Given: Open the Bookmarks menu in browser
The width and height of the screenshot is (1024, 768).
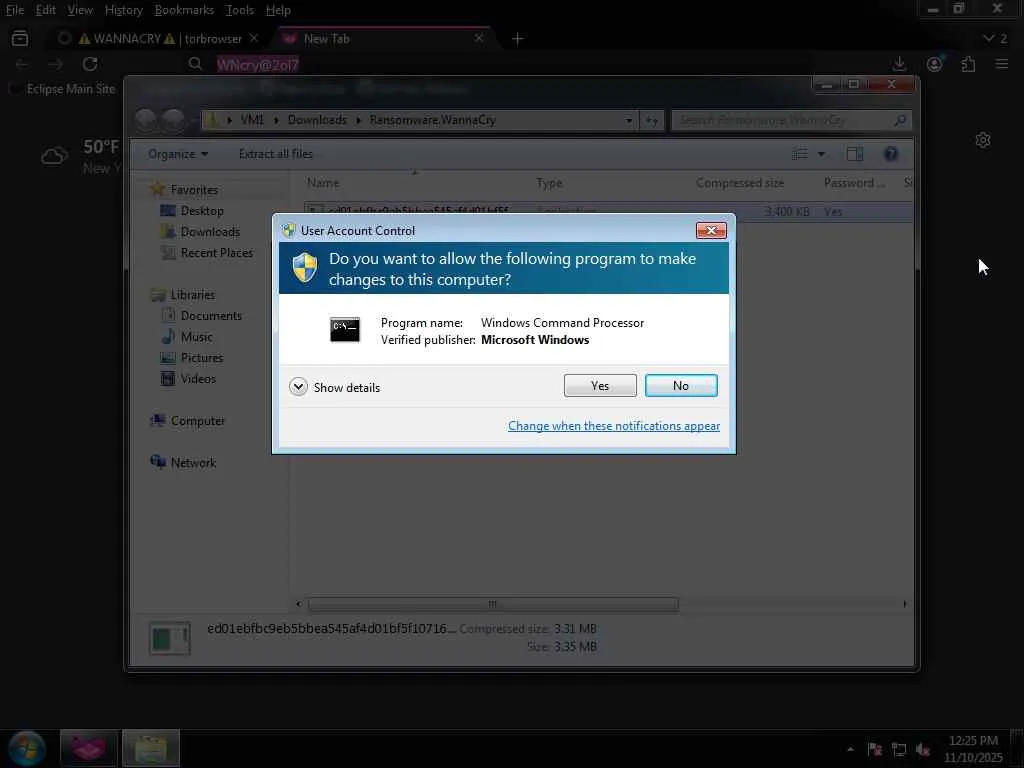Looking at the screenshot, I should click(184, 10).
